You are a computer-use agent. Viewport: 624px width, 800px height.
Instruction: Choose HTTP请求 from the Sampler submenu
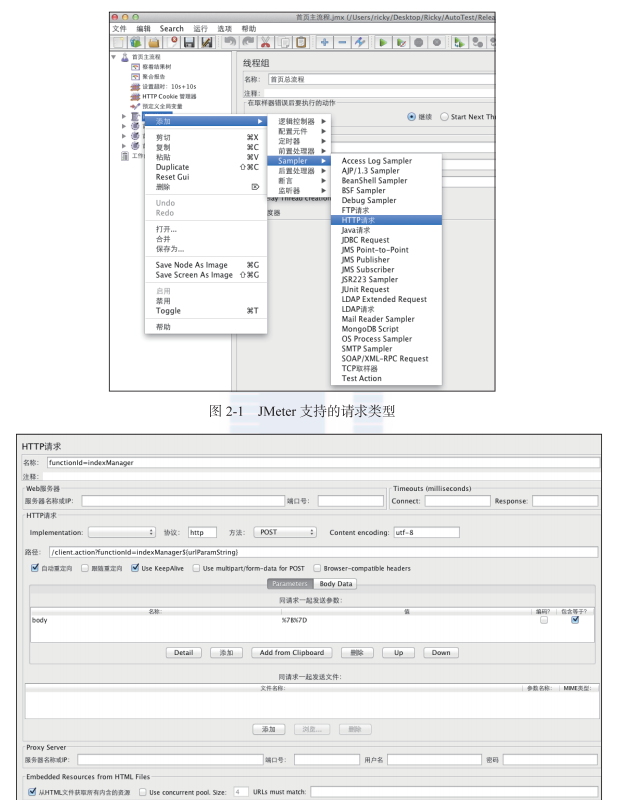pos(386,220)
